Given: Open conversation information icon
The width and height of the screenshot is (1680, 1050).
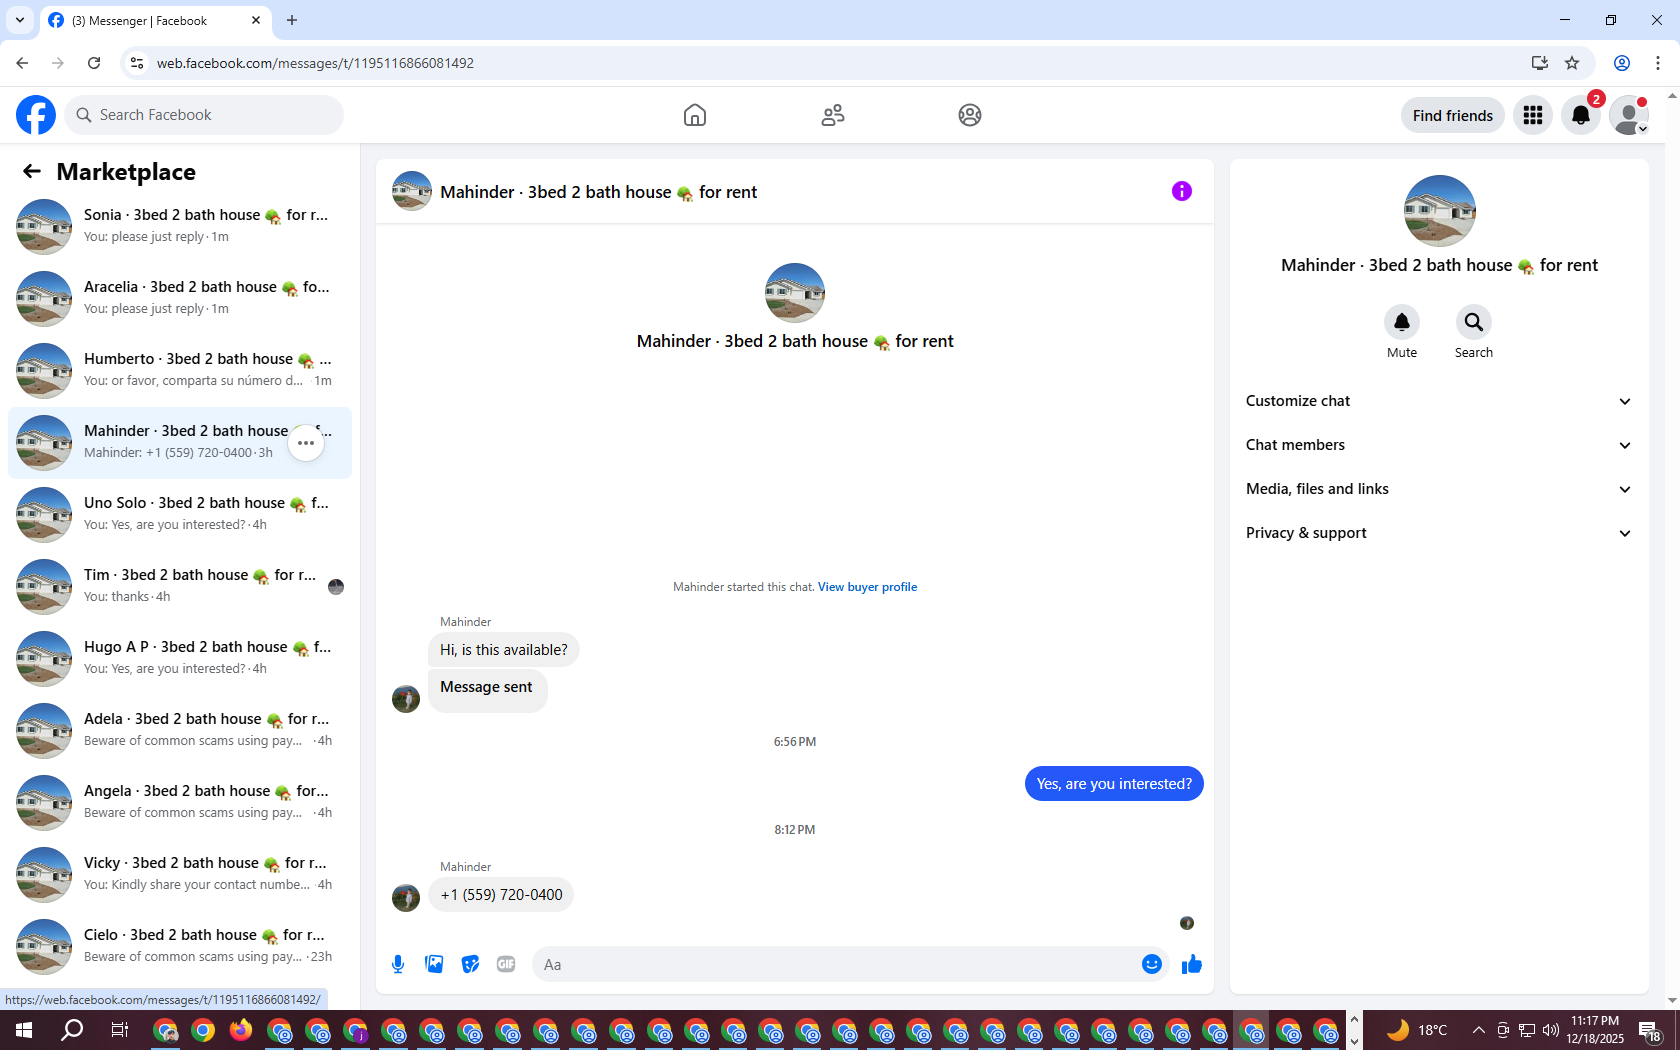Looking at the screenshot, I should (1182, 191).
